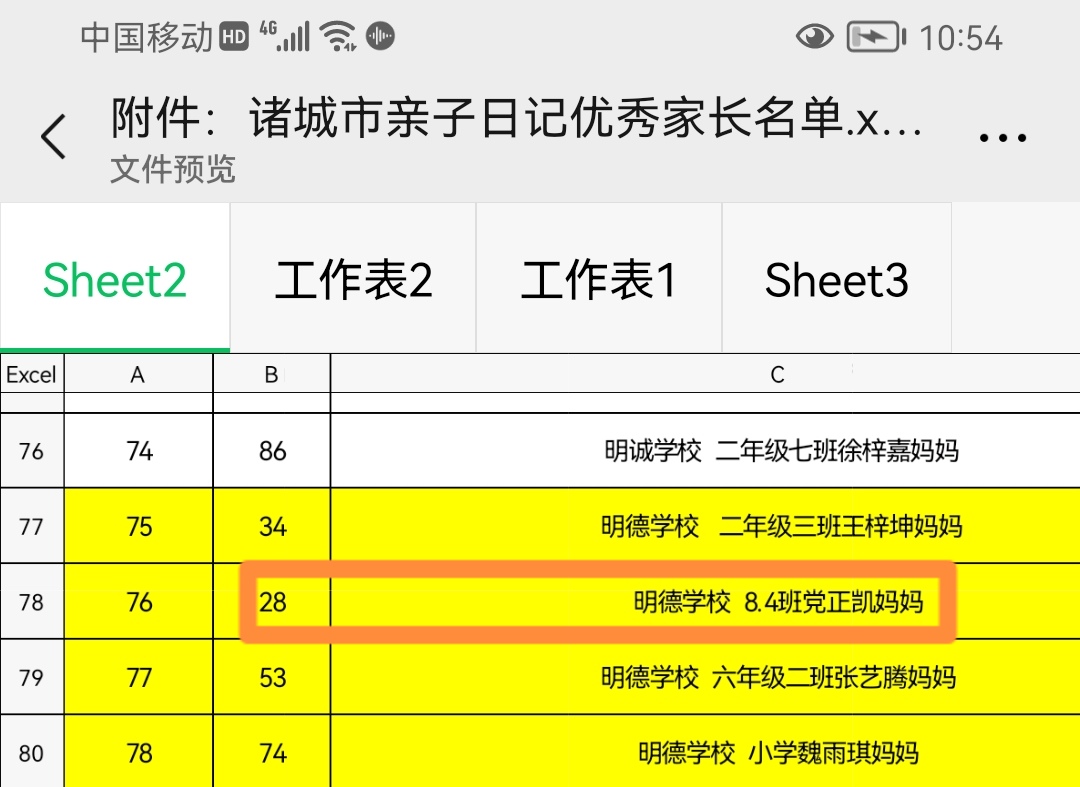Tap the Excel select-all corner cell
Viewport: 1080px width, 787px height.
[x=31, y=375]
